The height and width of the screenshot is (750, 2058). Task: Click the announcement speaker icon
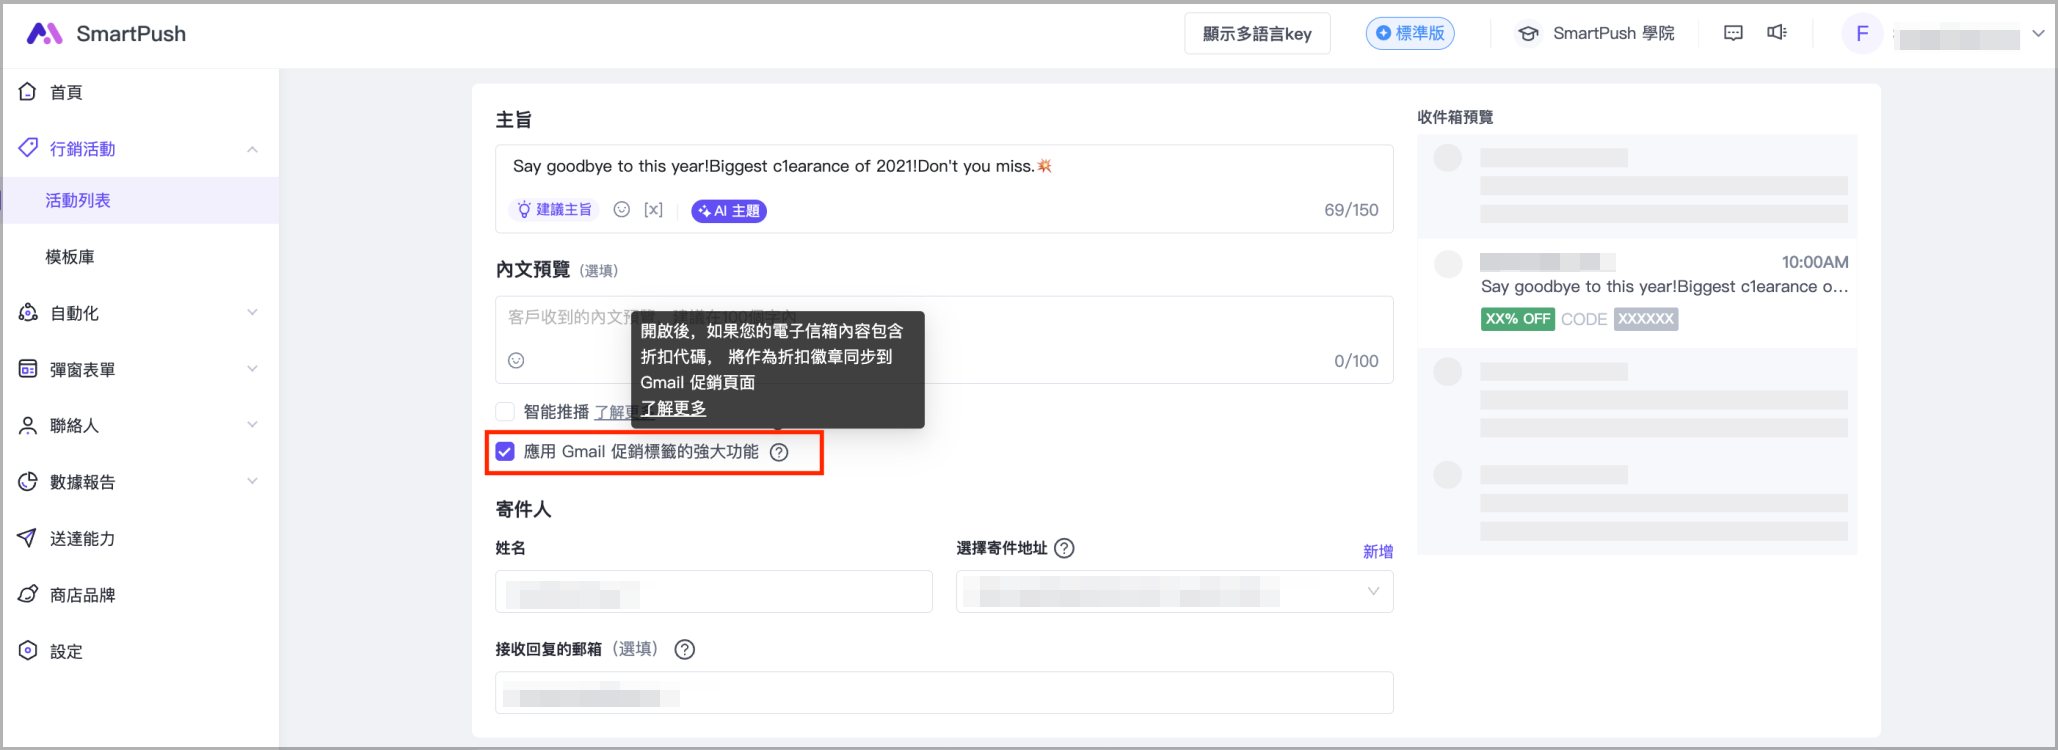click(x=1776, y=33)
